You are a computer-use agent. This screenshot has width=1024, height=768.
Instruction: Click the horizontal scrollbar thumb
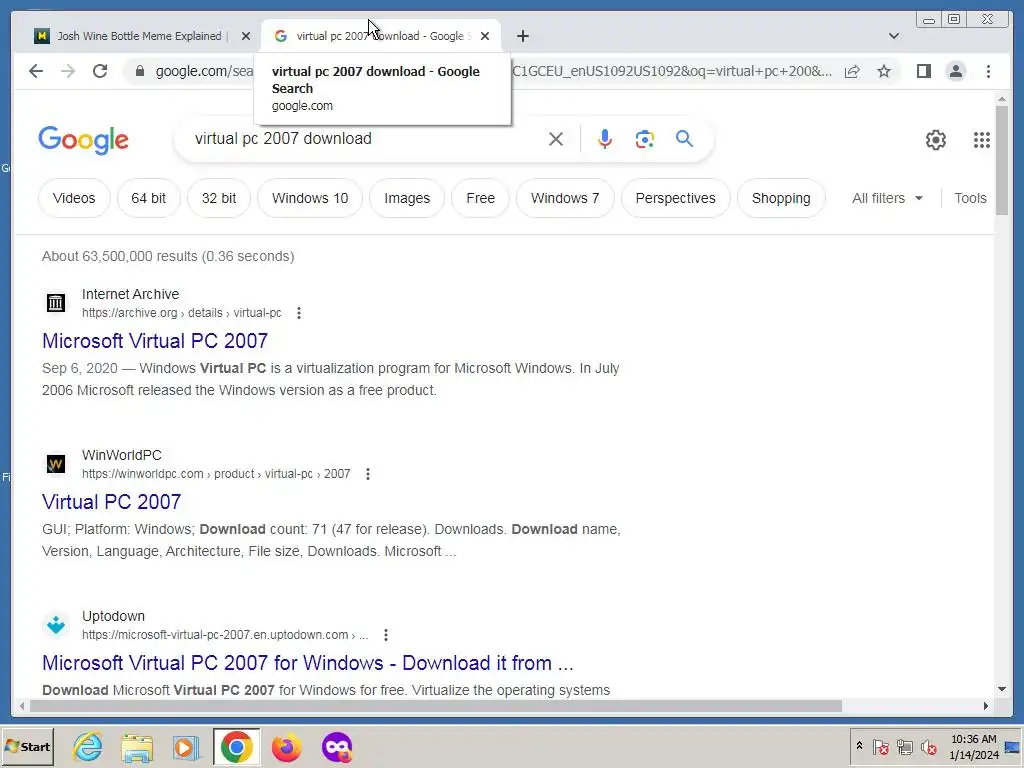tap(436, 706)
